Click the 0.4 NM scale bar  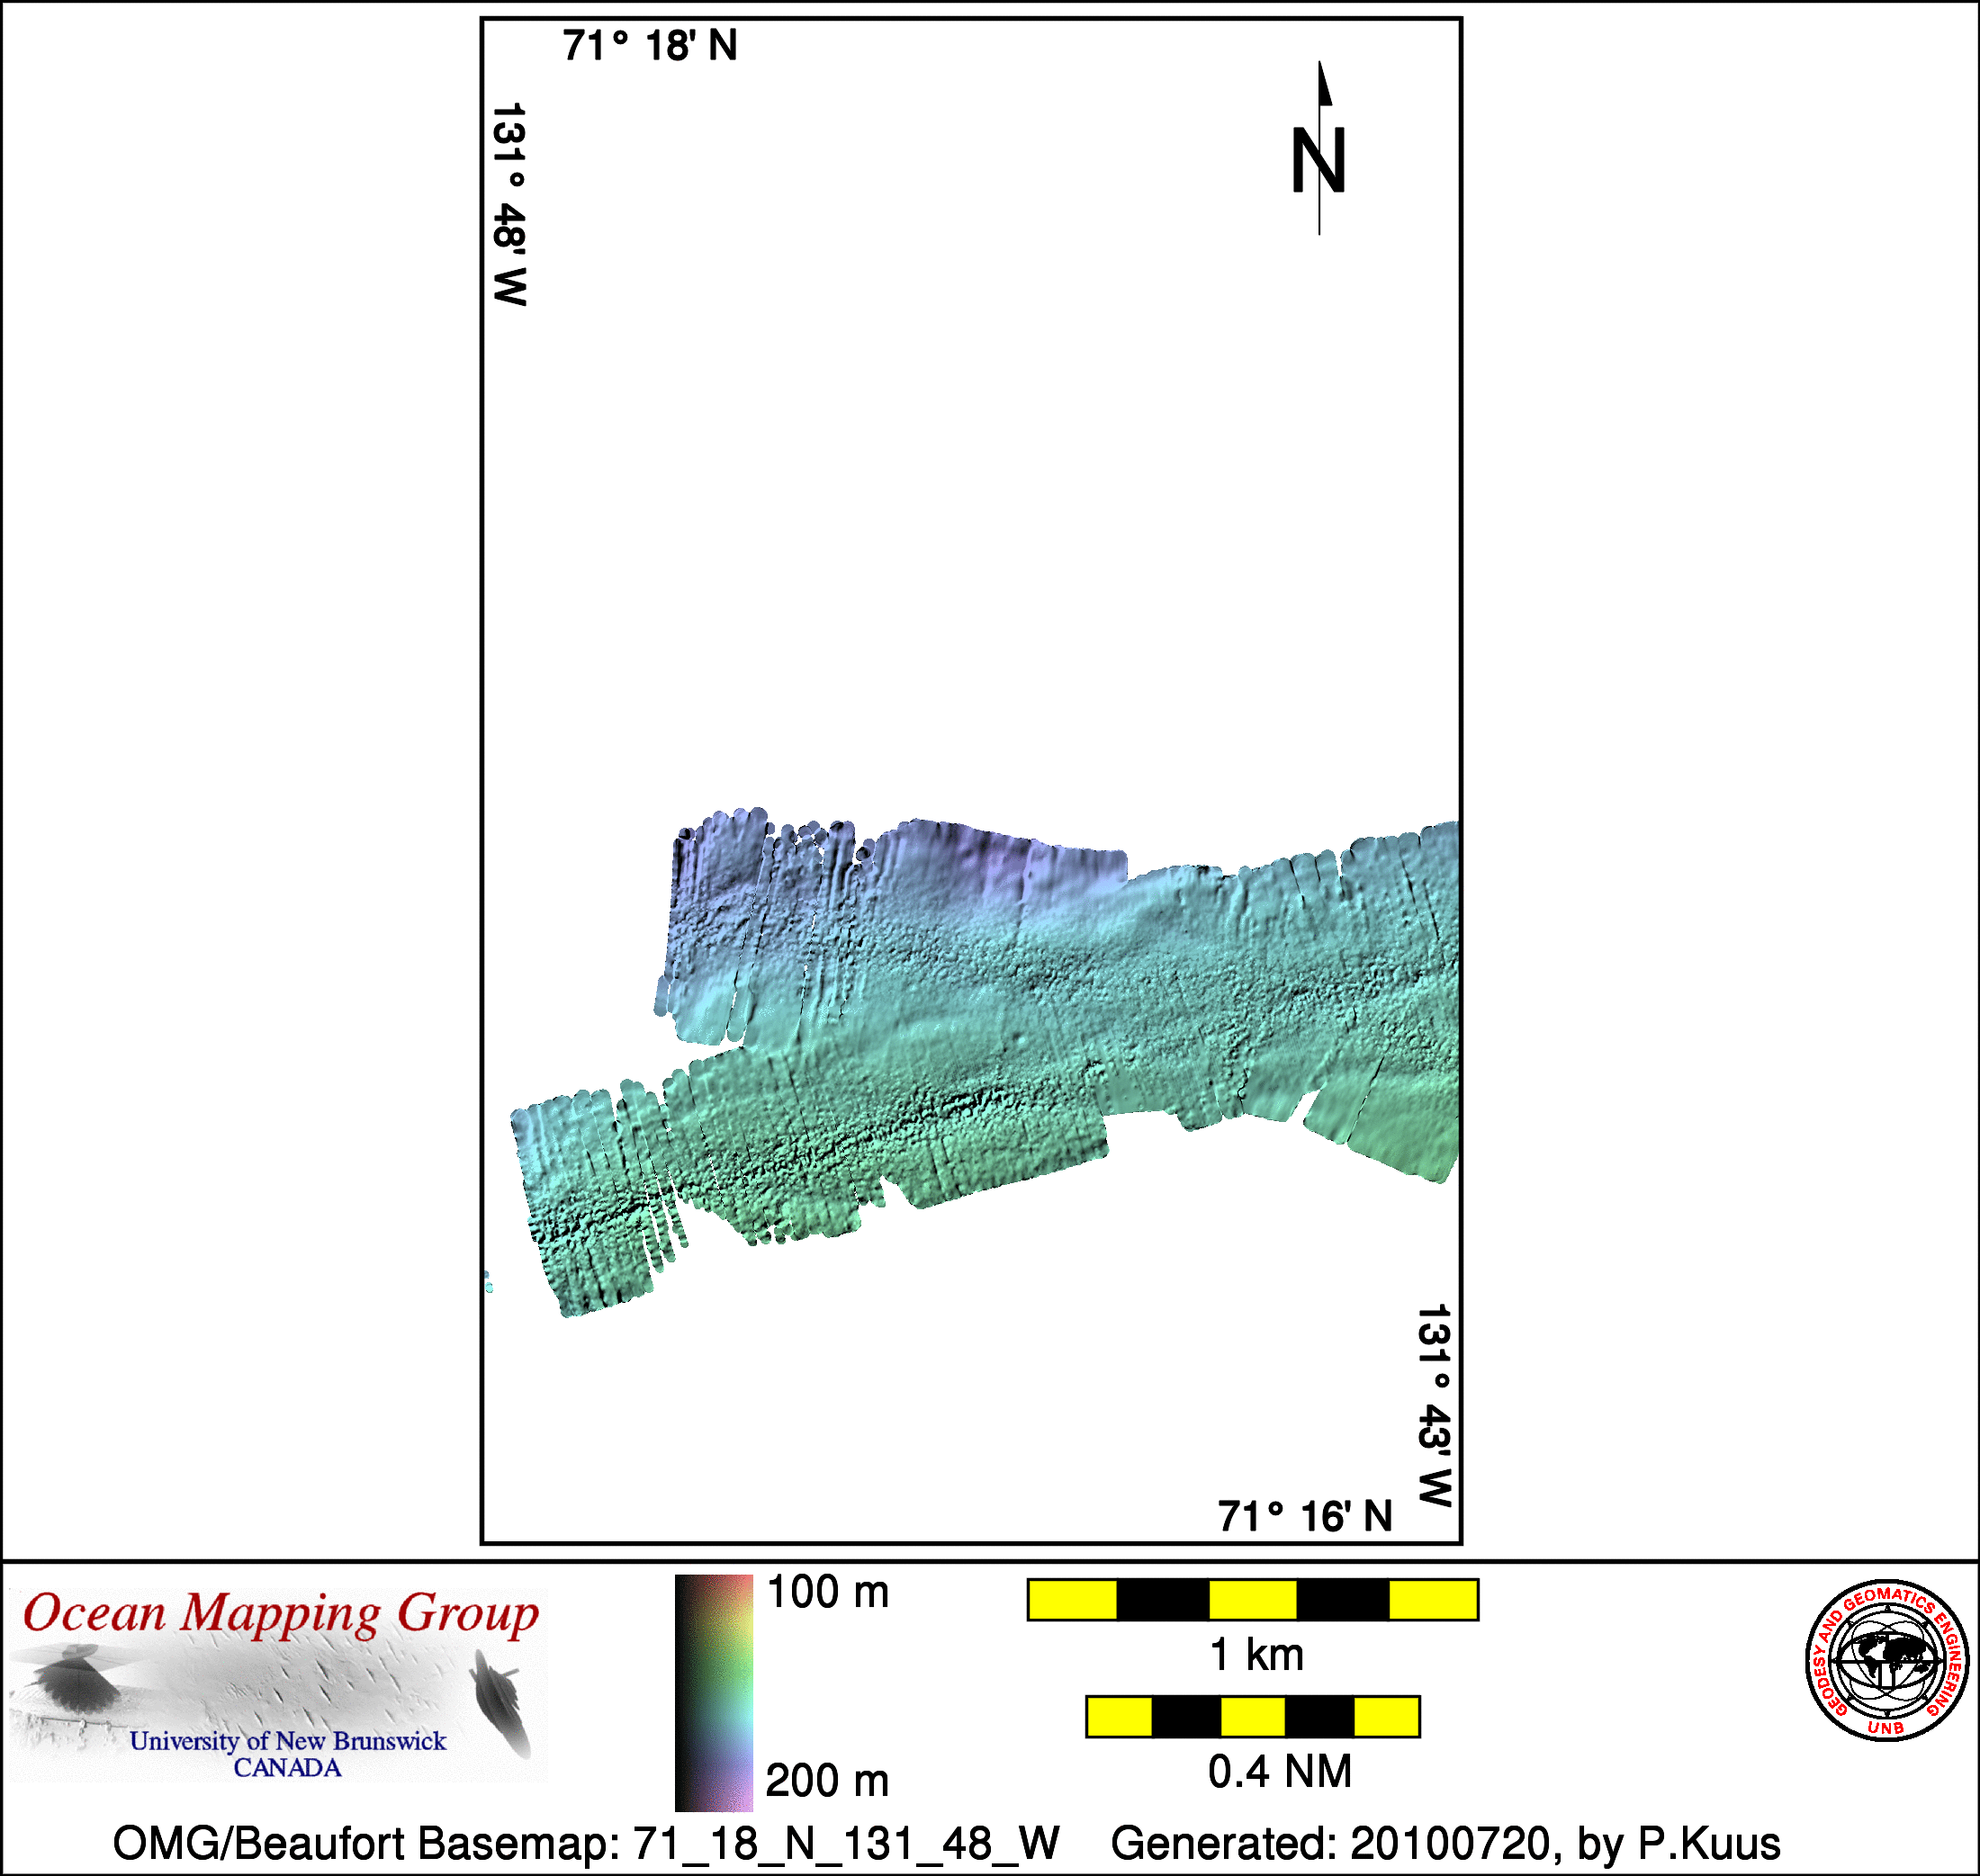coord(1252,1716)
